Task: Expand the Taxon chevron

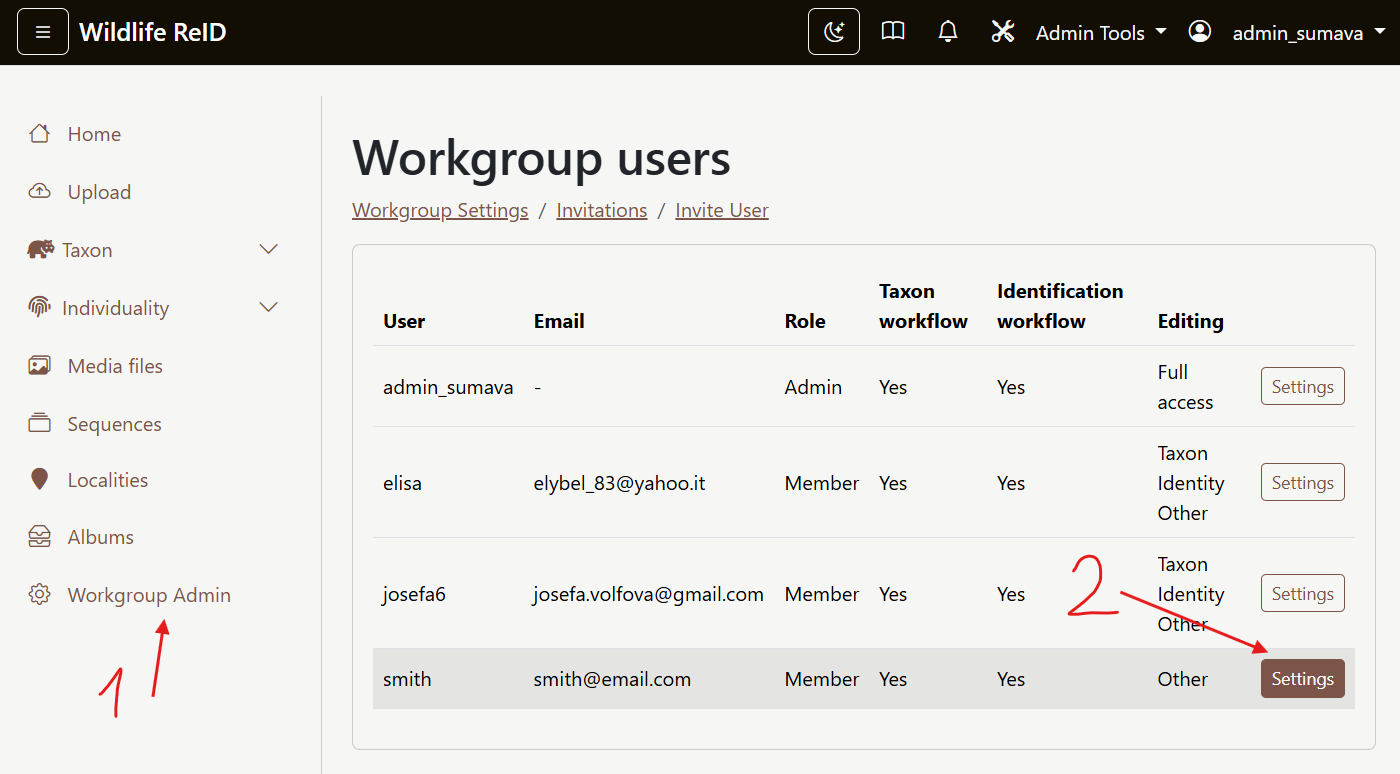Action: point(268,249)
